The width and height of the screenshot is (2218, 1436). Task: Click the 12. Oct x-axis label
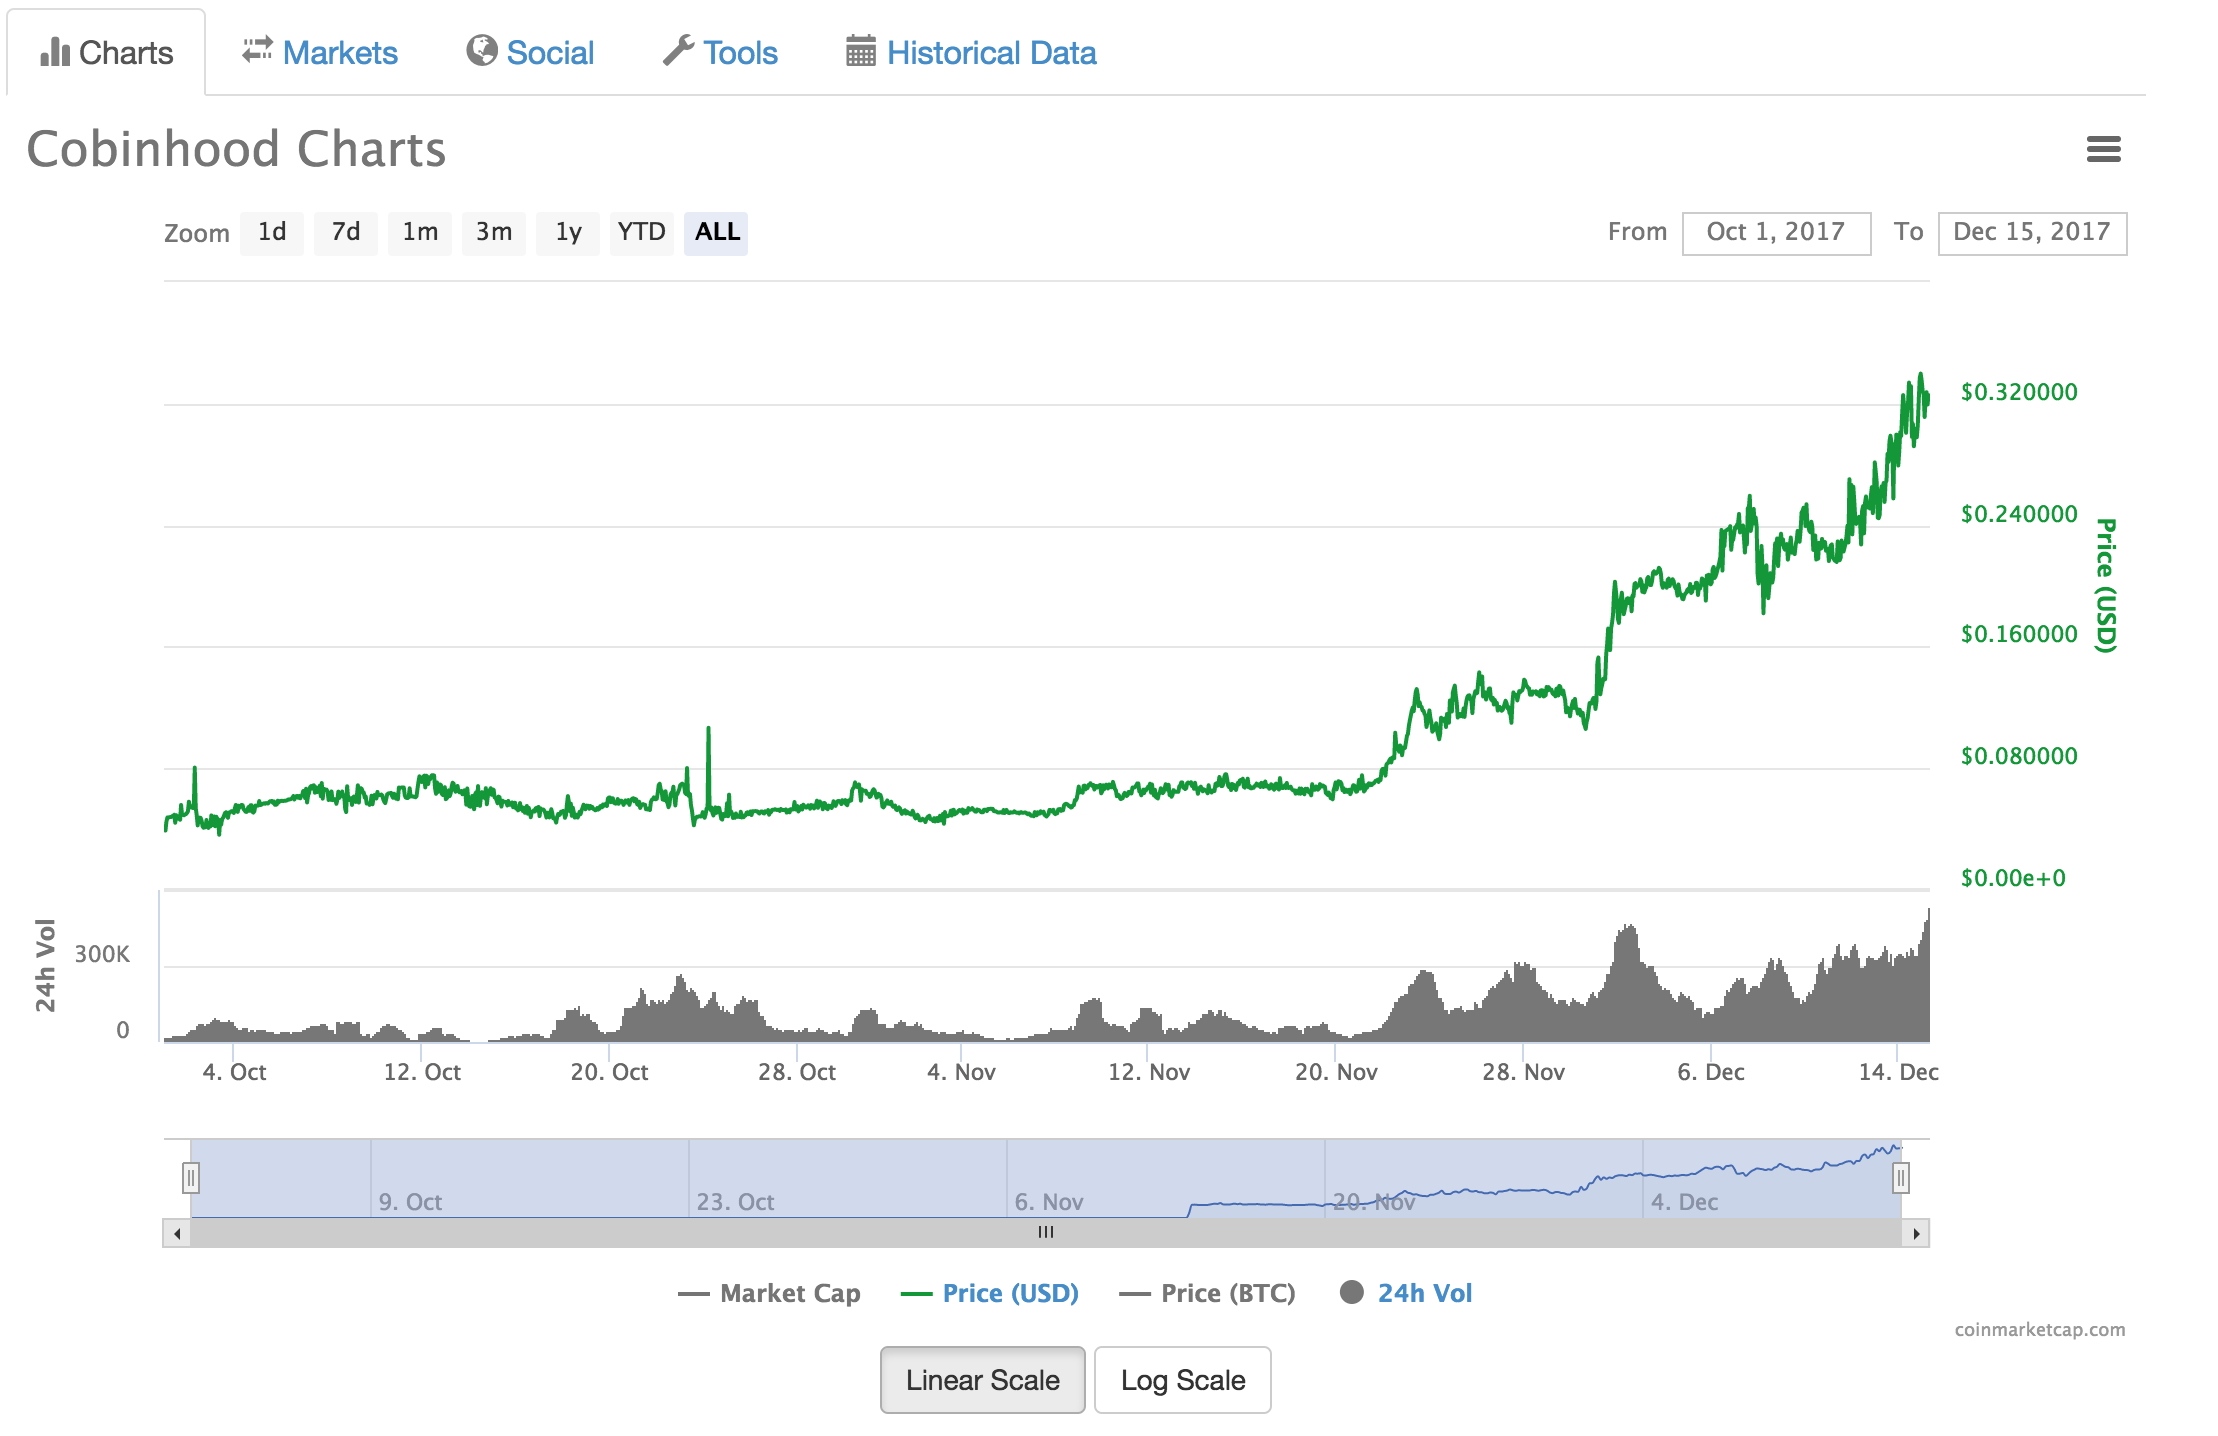(422, 1072)
